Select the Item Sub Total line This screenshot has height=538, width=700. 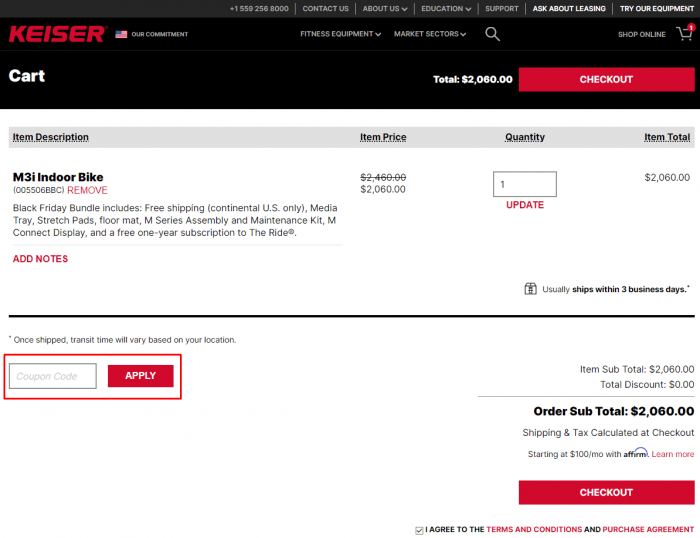tap(637, 369)
